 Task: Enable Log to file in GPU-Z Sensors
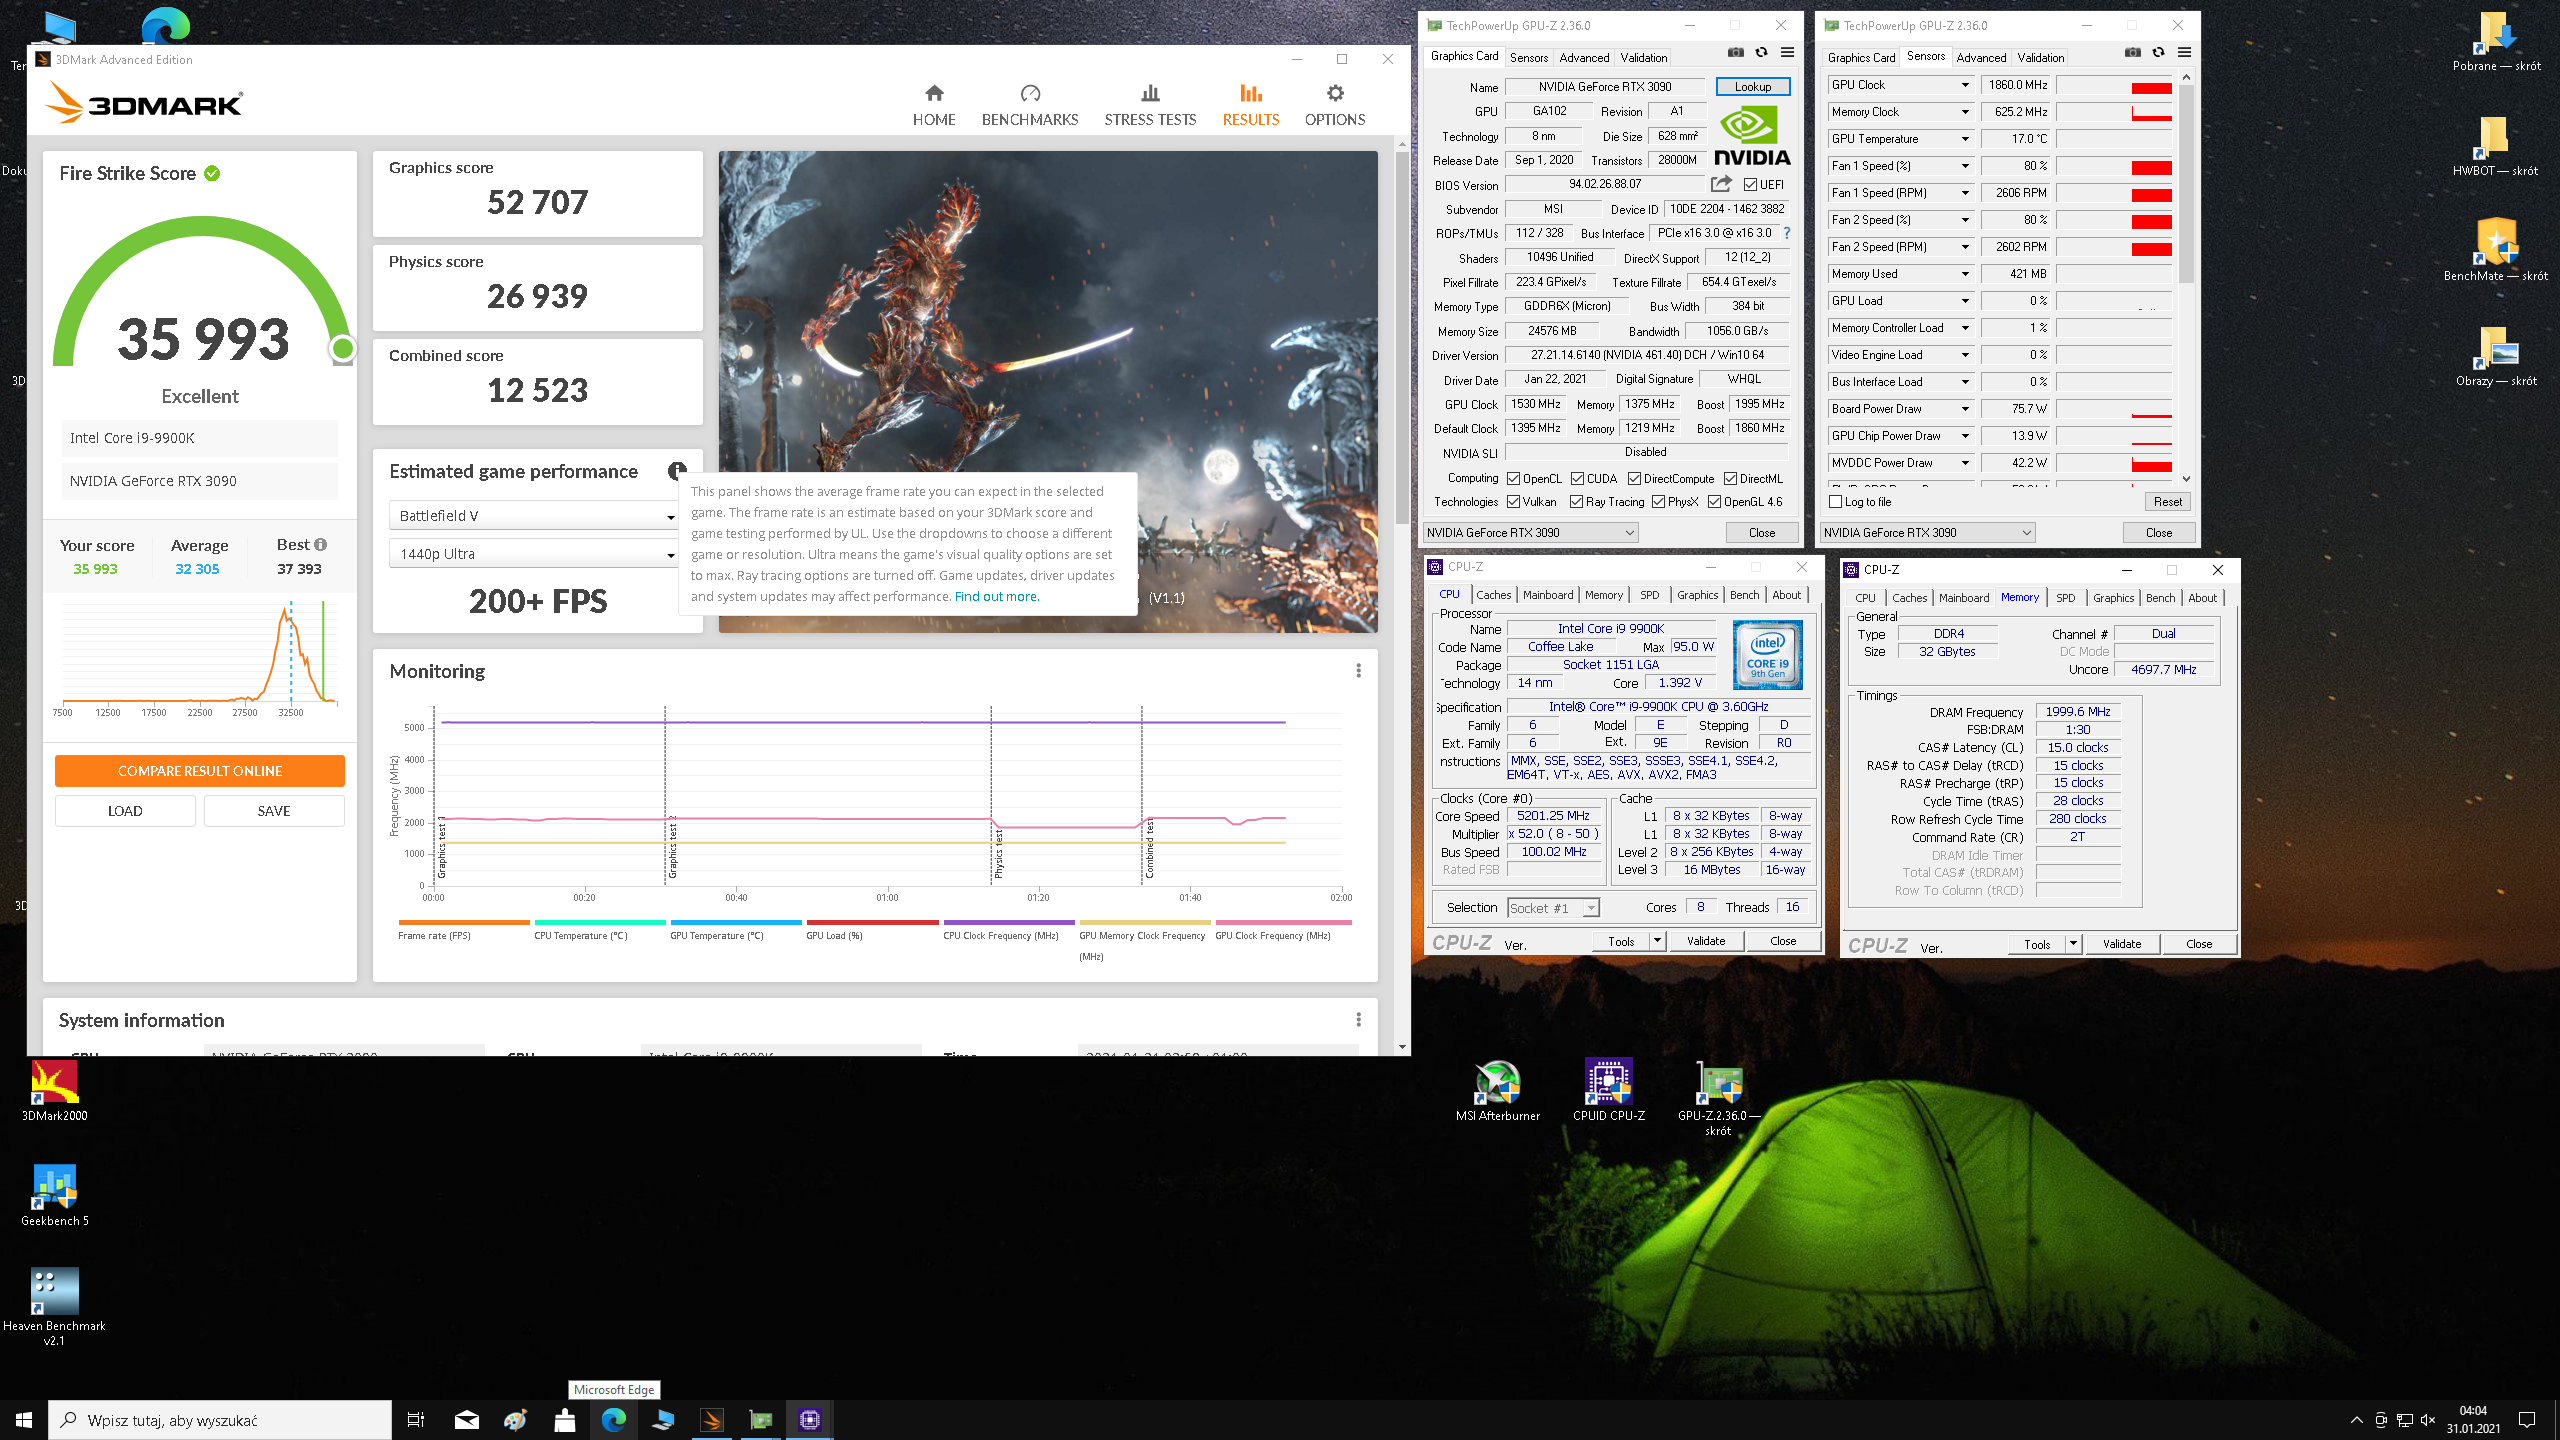(x=1835, y=502)
